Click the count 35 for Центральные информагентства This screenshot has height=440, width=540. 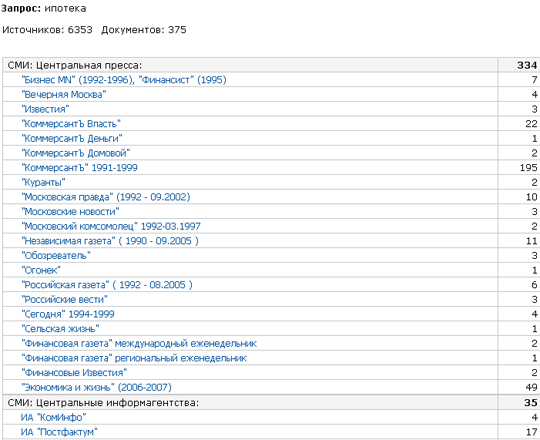pos(531,402)
